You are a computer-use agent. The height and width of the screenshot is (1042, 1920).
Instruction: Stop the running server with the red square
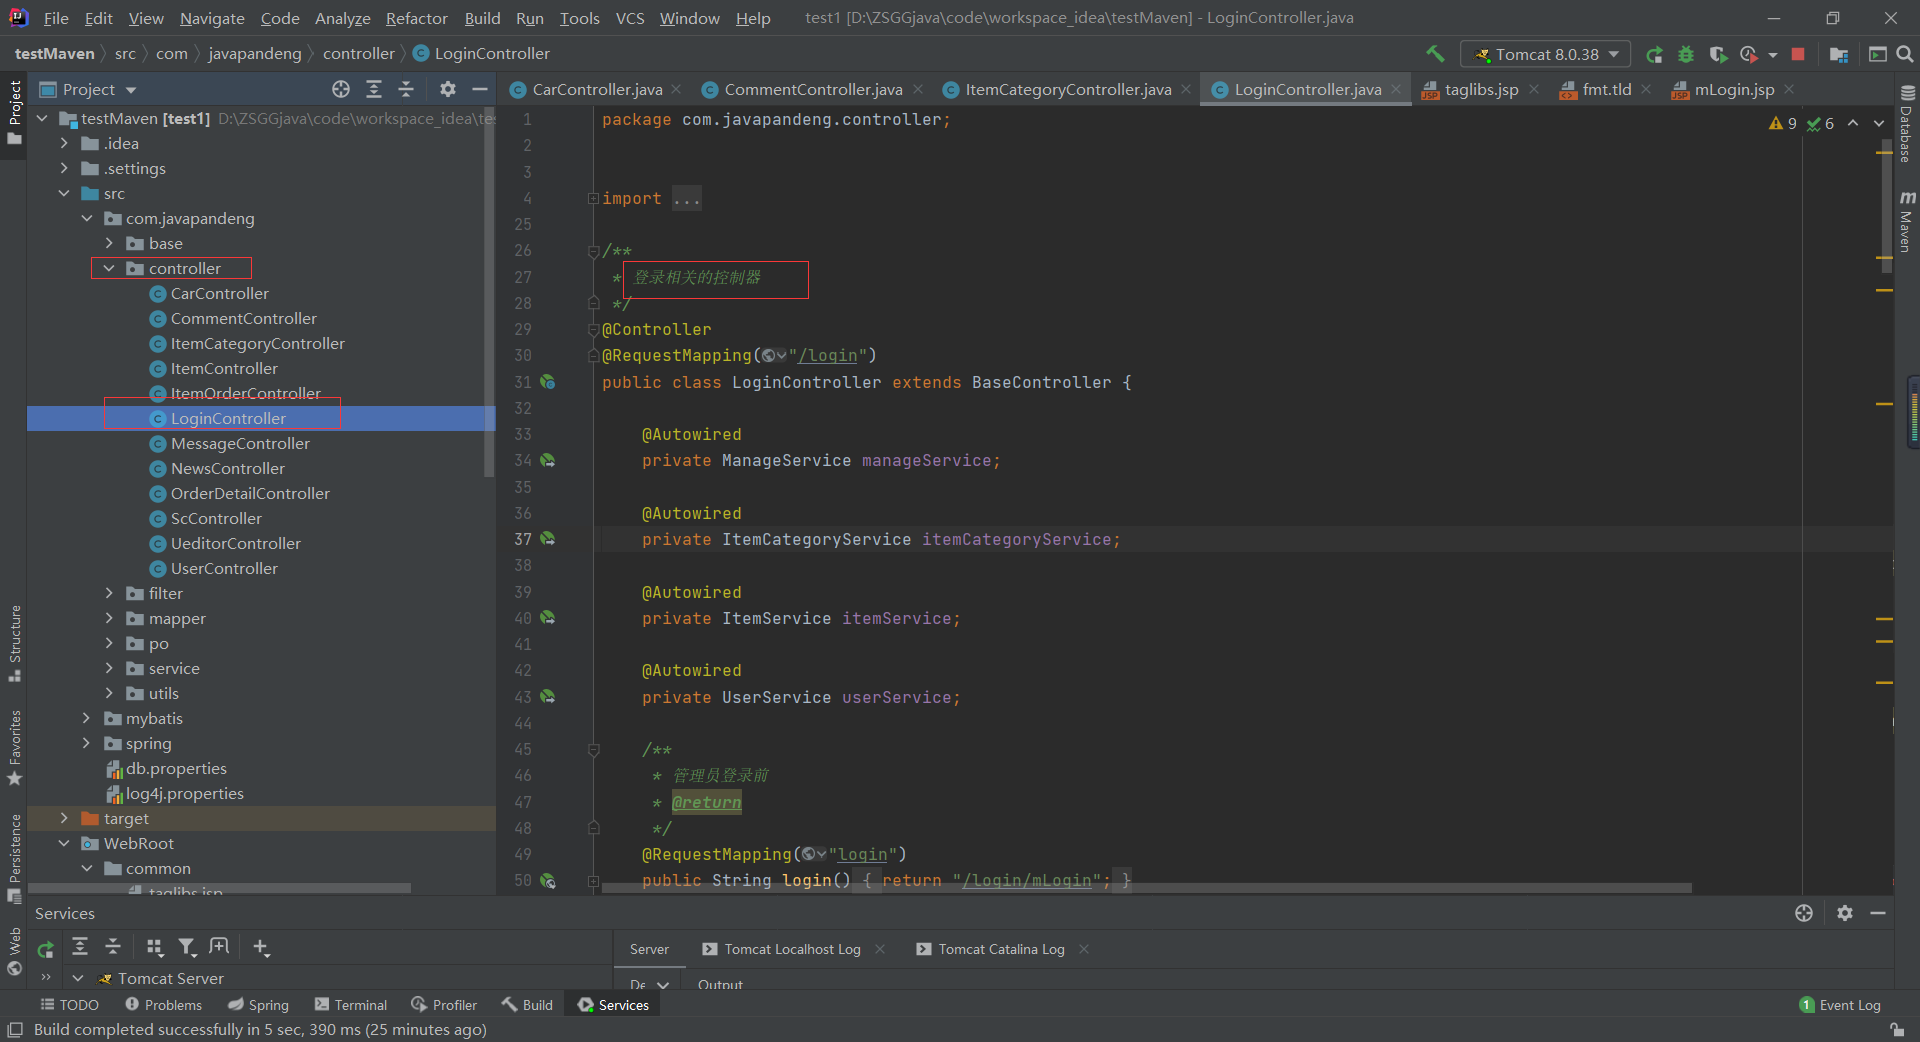1798,54
